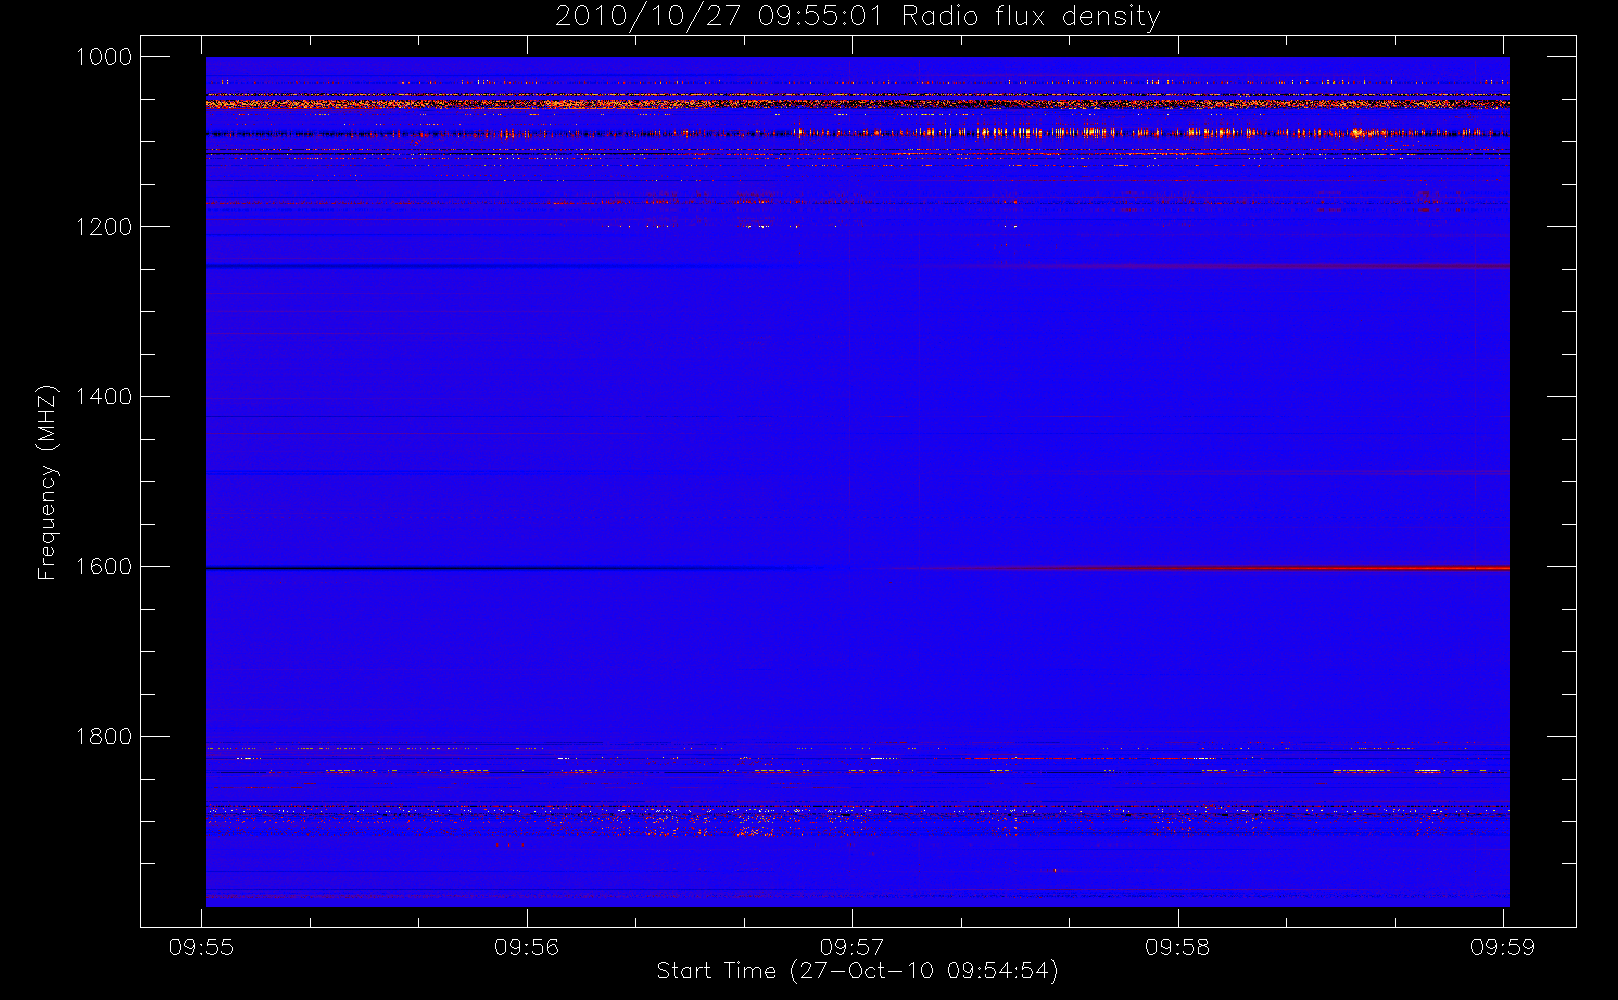The image size is (1618, 1000).
Task: Click the "1400" frequency tick label
Action: (105, 397)
